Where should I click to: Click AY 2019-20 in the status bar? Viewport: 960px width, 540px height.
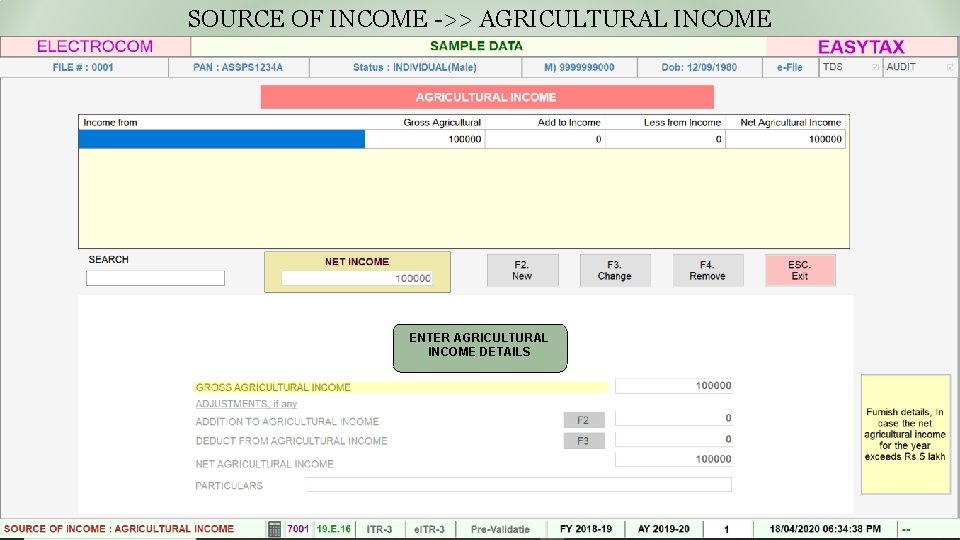click(x=664, y=529)
